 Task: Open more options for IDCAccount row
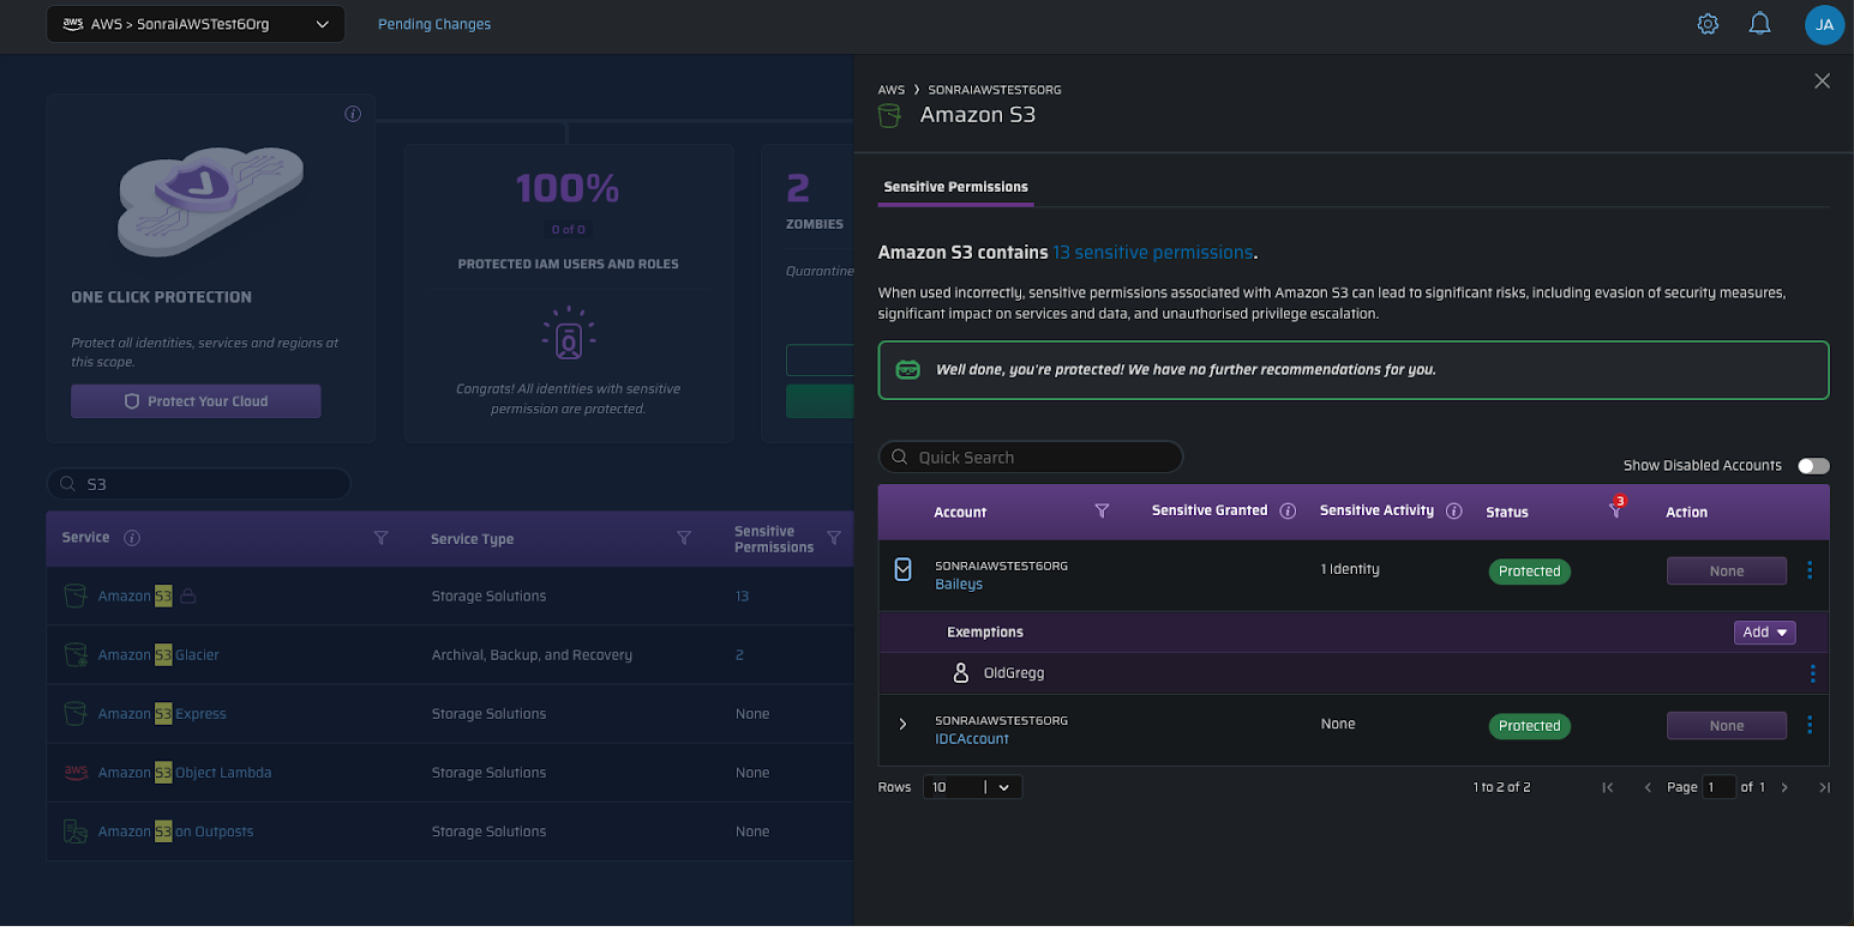[1809, 725]
